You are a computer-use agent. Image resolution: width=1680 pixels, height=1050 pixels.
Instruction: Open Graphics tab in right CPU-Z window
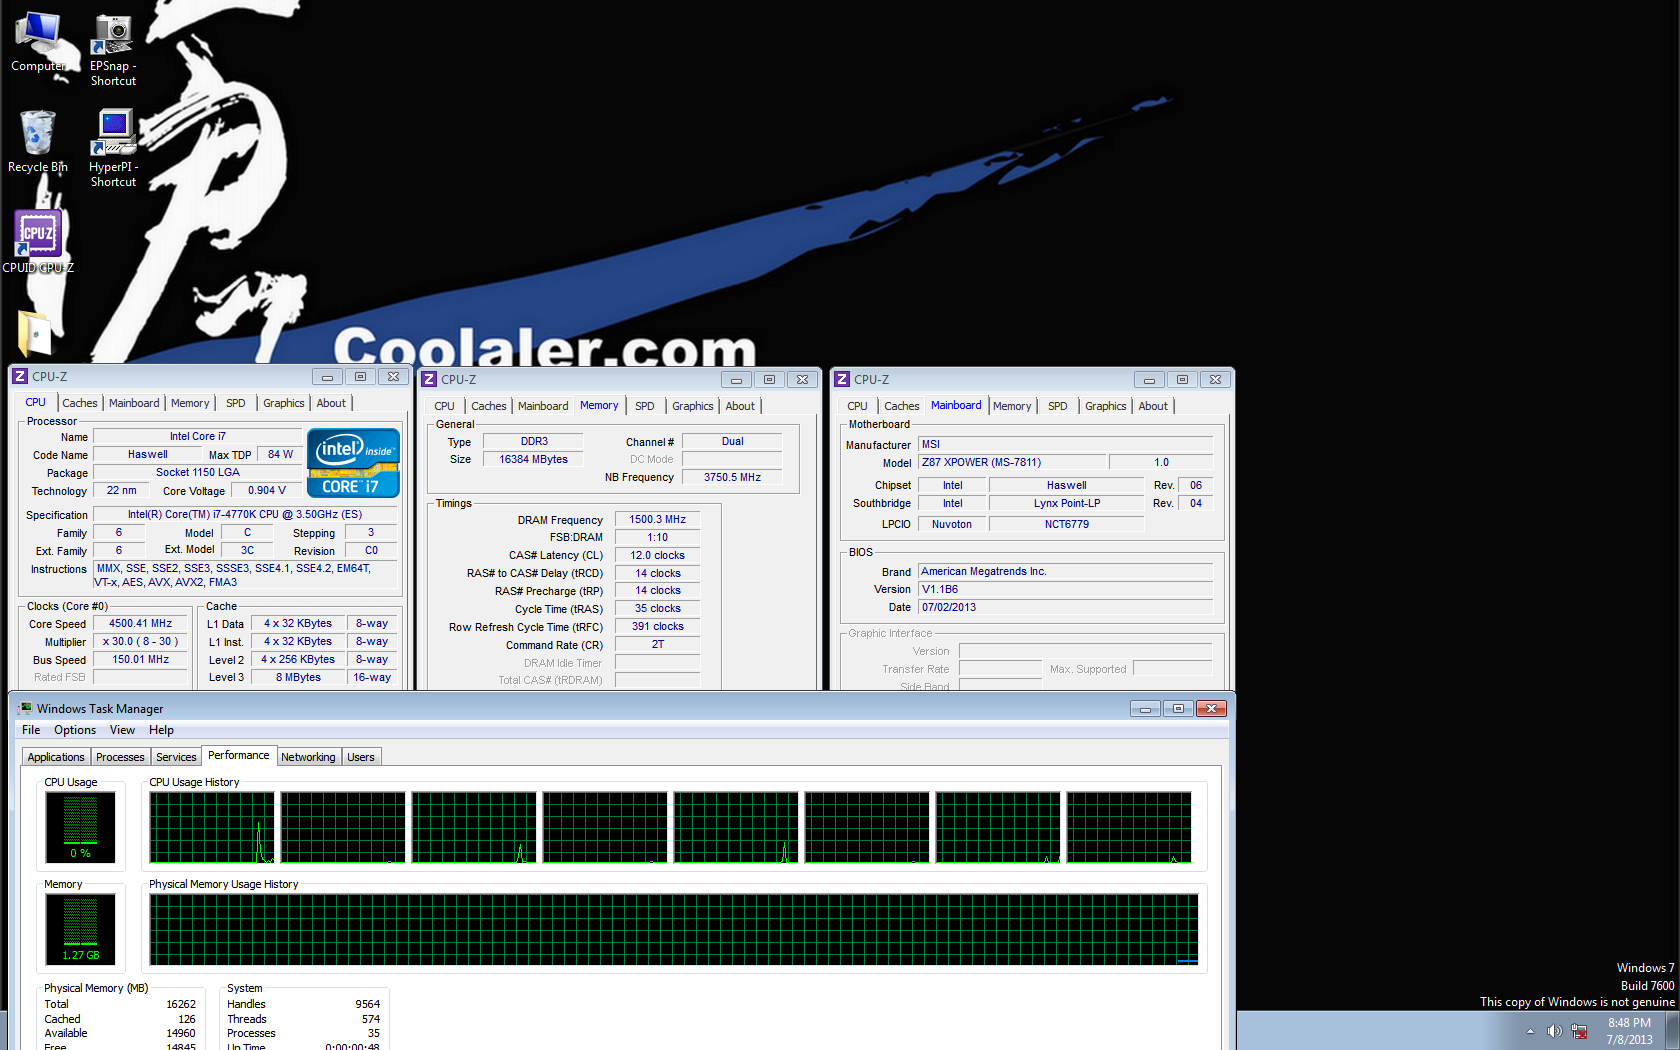(x=1106, y=407)
